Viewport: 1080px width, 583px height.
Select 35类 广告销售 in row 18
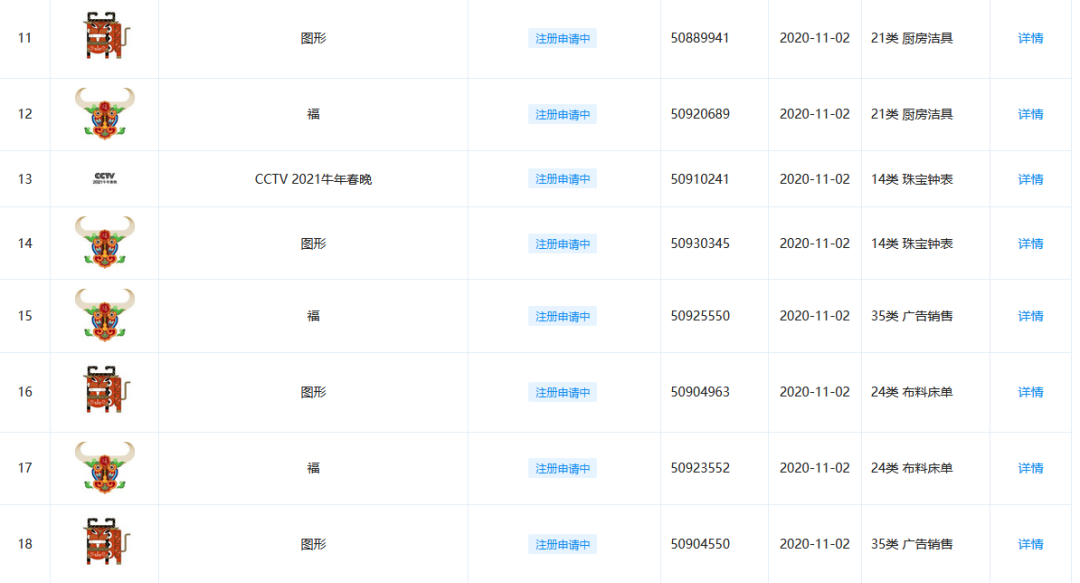pyautogui.click(x=912, y=544)
